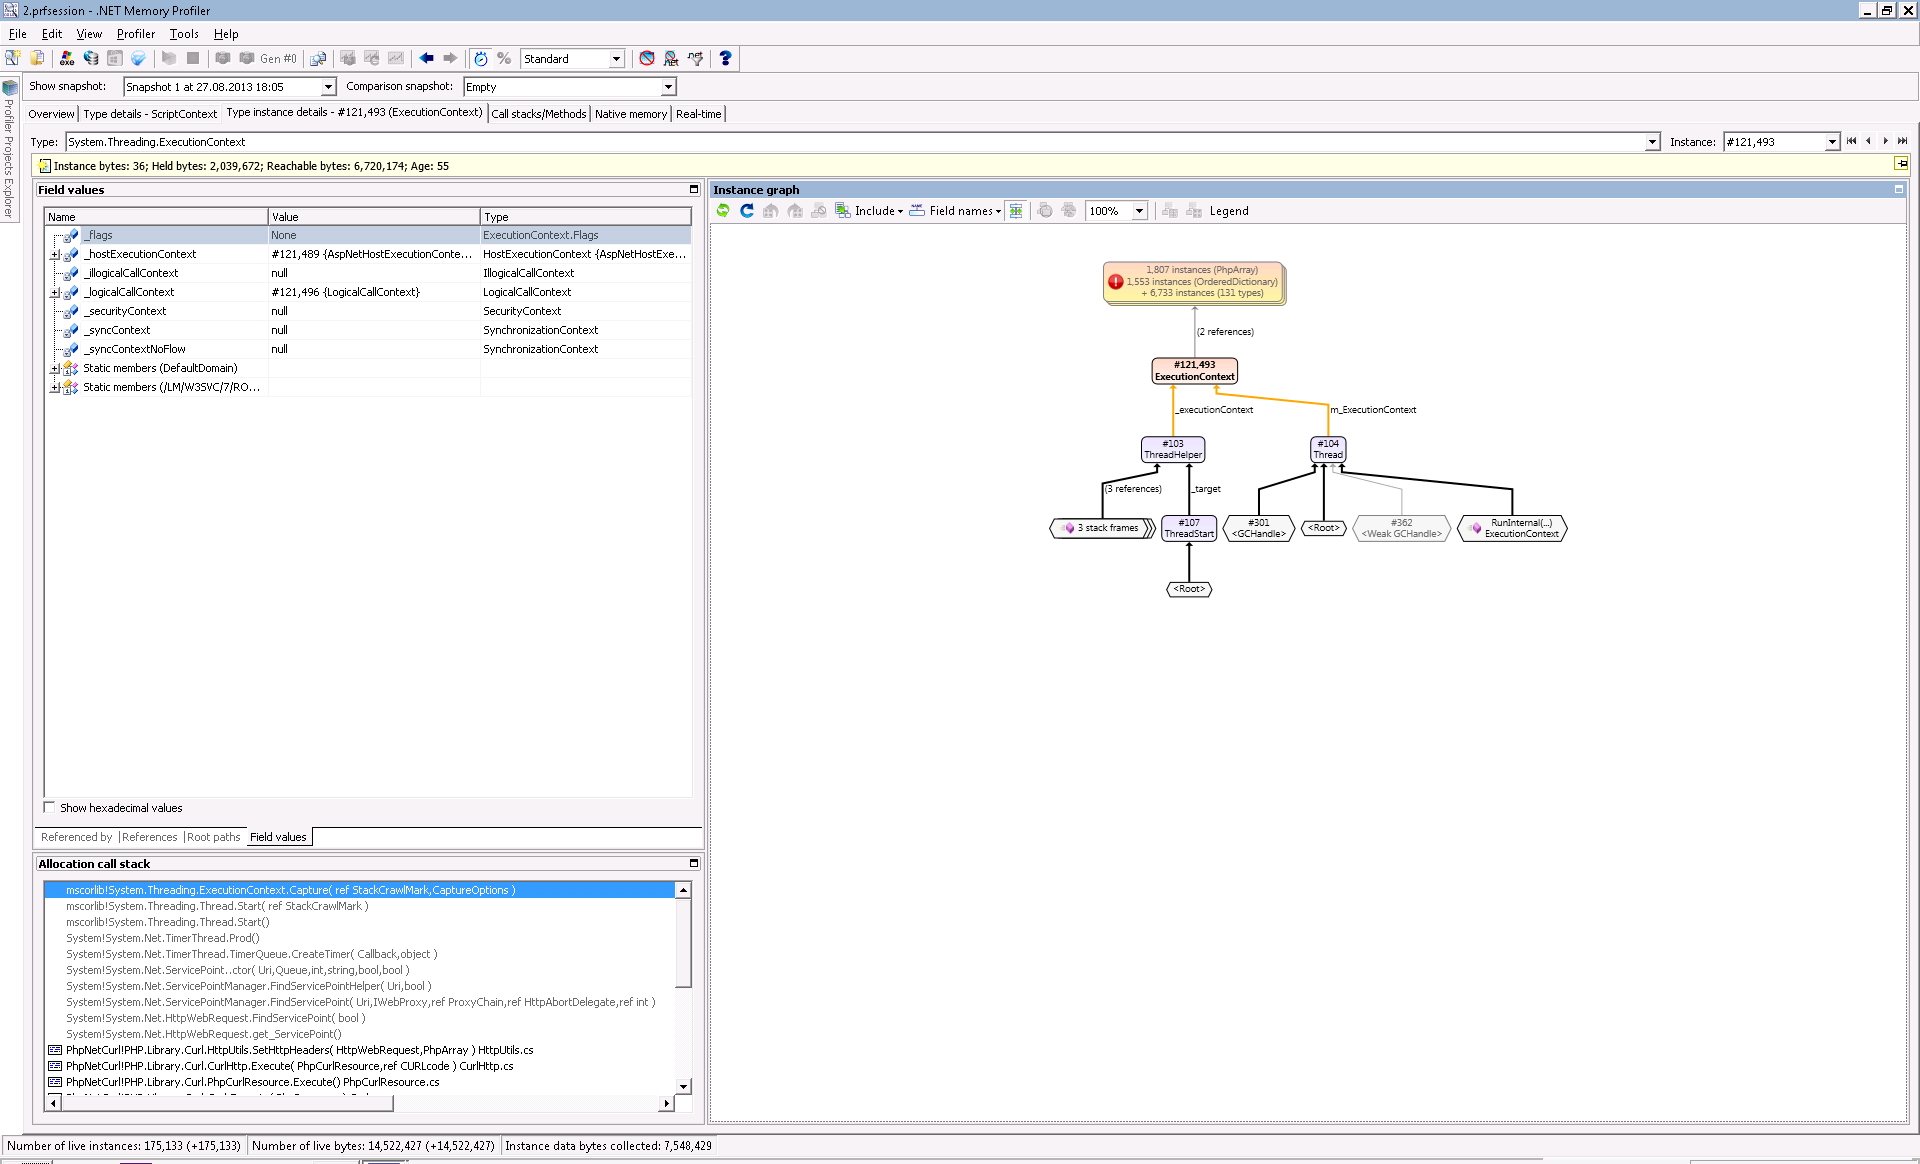Sort by the Value column header
This screenshot has width=1920, height=1164.
(374, 216)
